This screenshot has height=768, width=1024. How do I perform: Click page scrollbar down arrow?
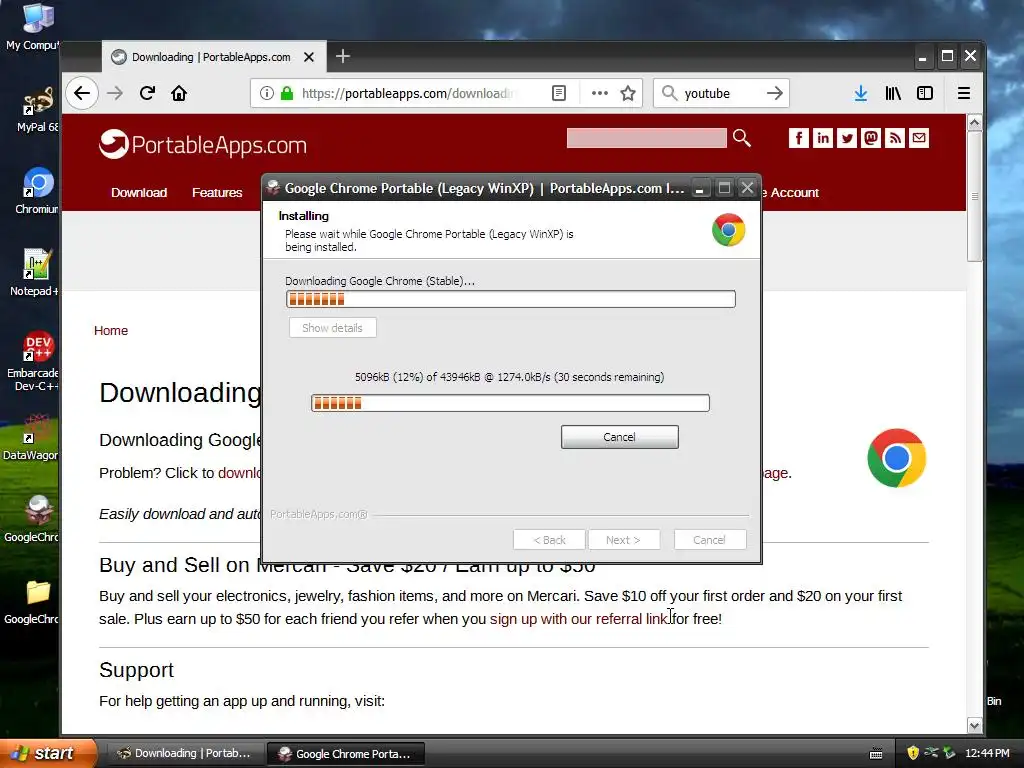[x=974, y=725]
